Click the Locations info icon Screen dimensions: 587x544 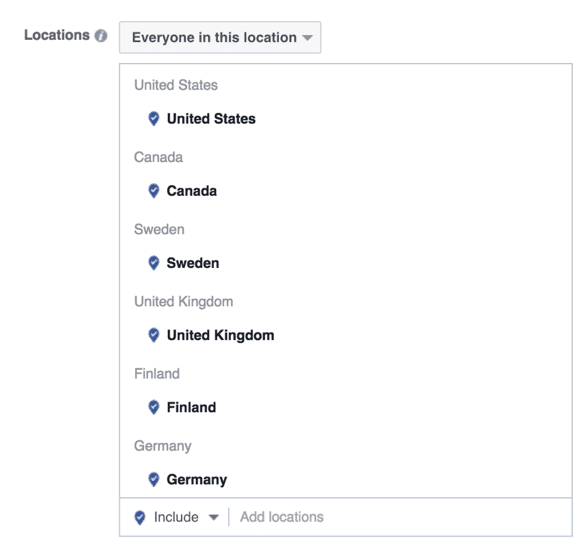coord(101,36)
